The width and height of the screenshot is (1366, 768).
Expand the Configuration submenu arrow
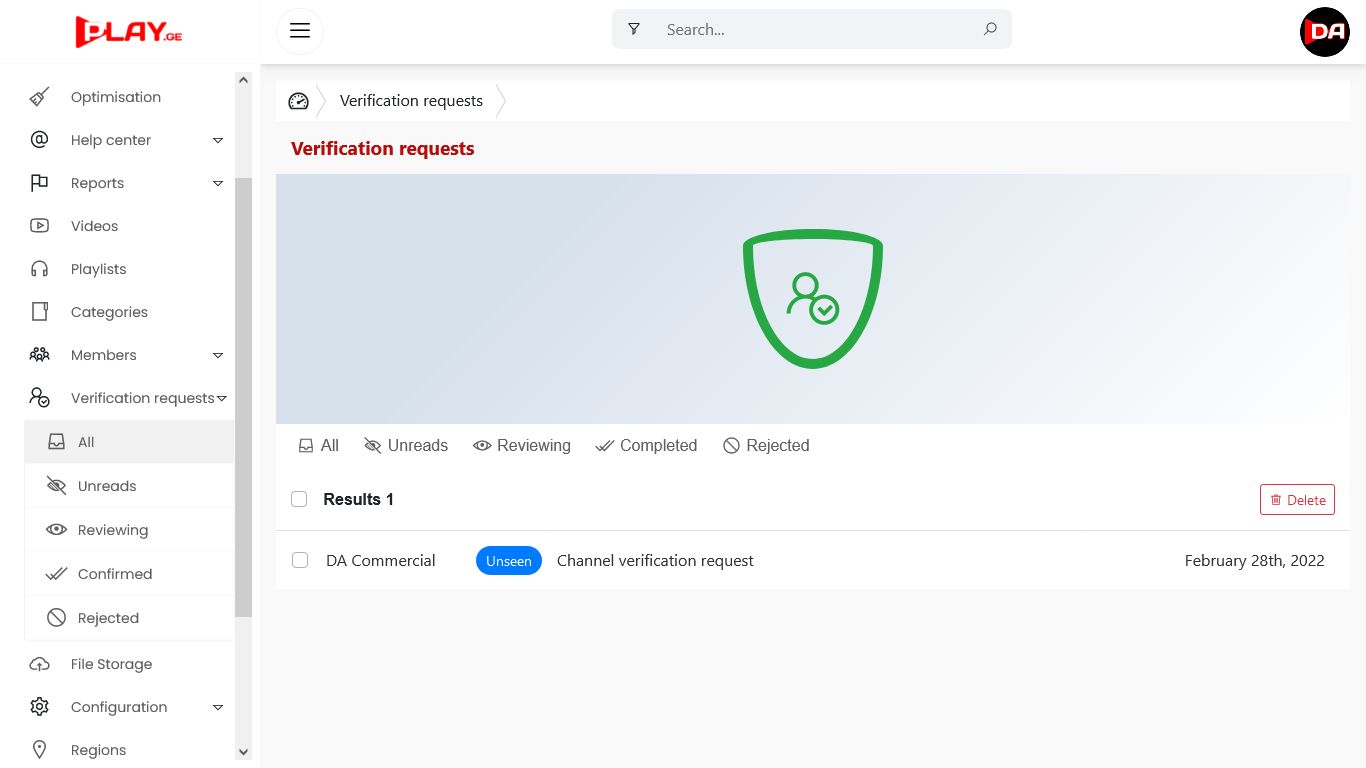coord(218,707)
